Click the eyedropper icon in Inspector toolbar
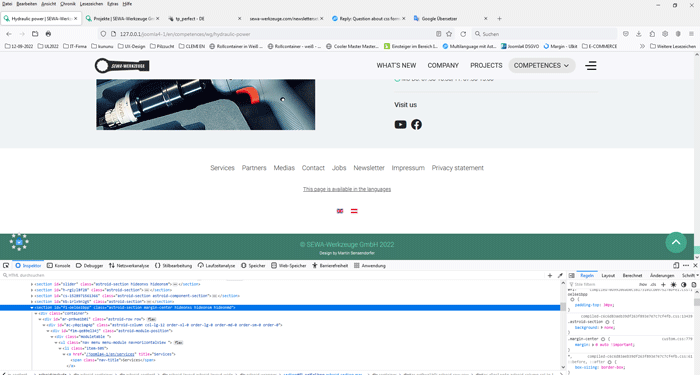Image resolution: width=700 pixels, height=375 pixels. coord(560,275)
